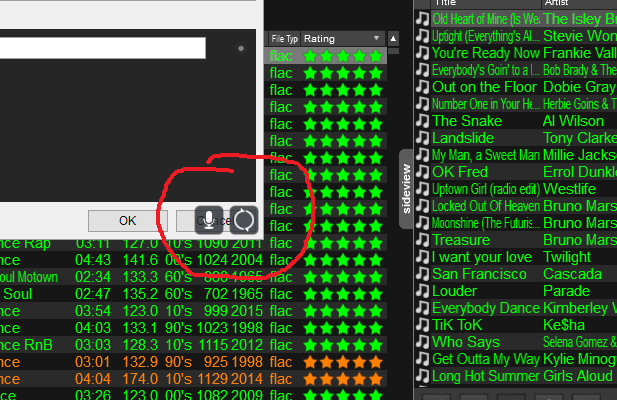Click the artist cell Dobie Gray
The width and height of the screenshot is (617, 400).
(x=579, y=87)
